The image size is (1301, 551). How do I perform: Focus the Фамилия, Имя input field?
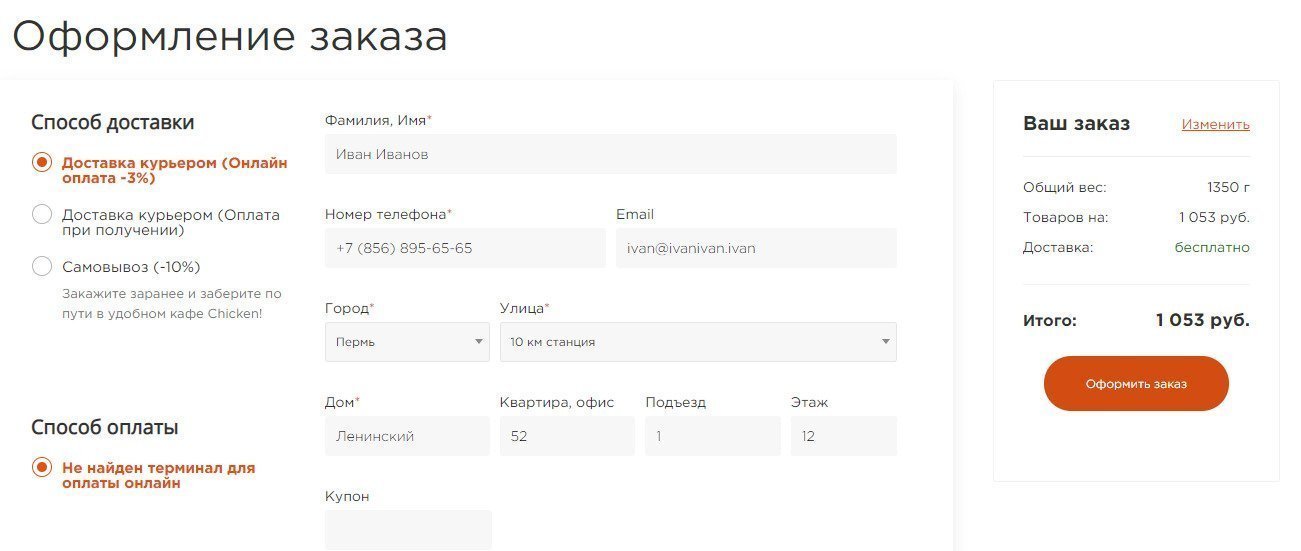610,155
